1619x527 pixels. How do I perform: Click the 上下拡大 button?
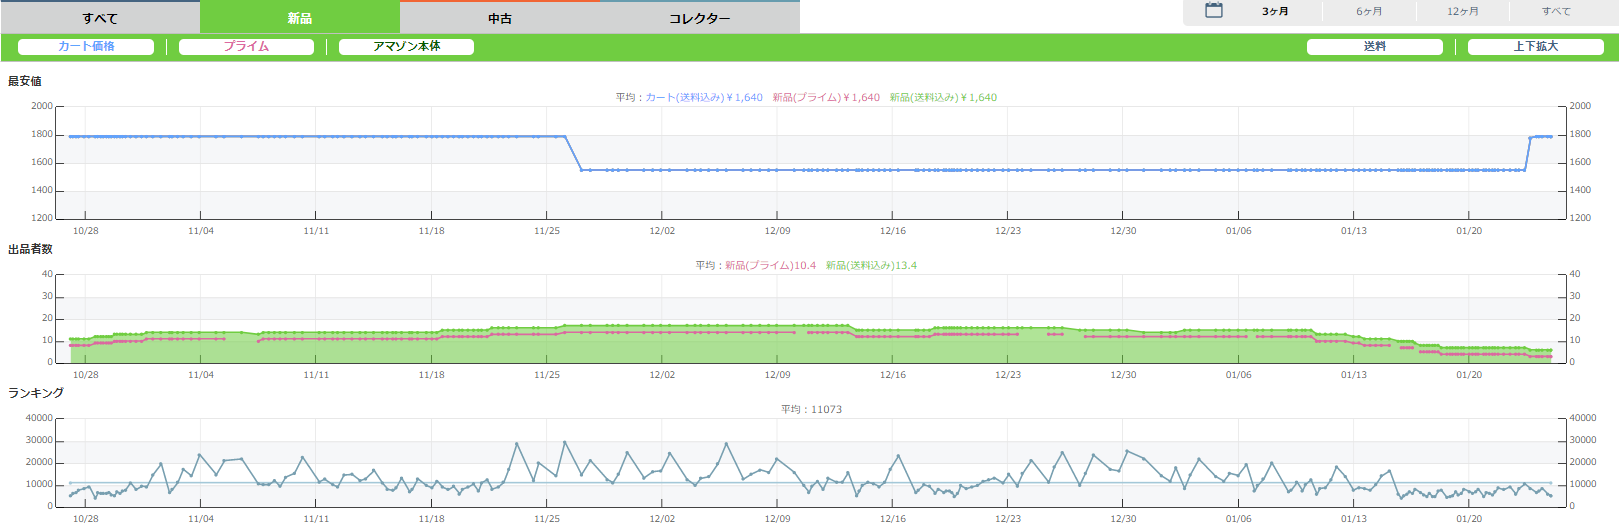(1535, 47)
